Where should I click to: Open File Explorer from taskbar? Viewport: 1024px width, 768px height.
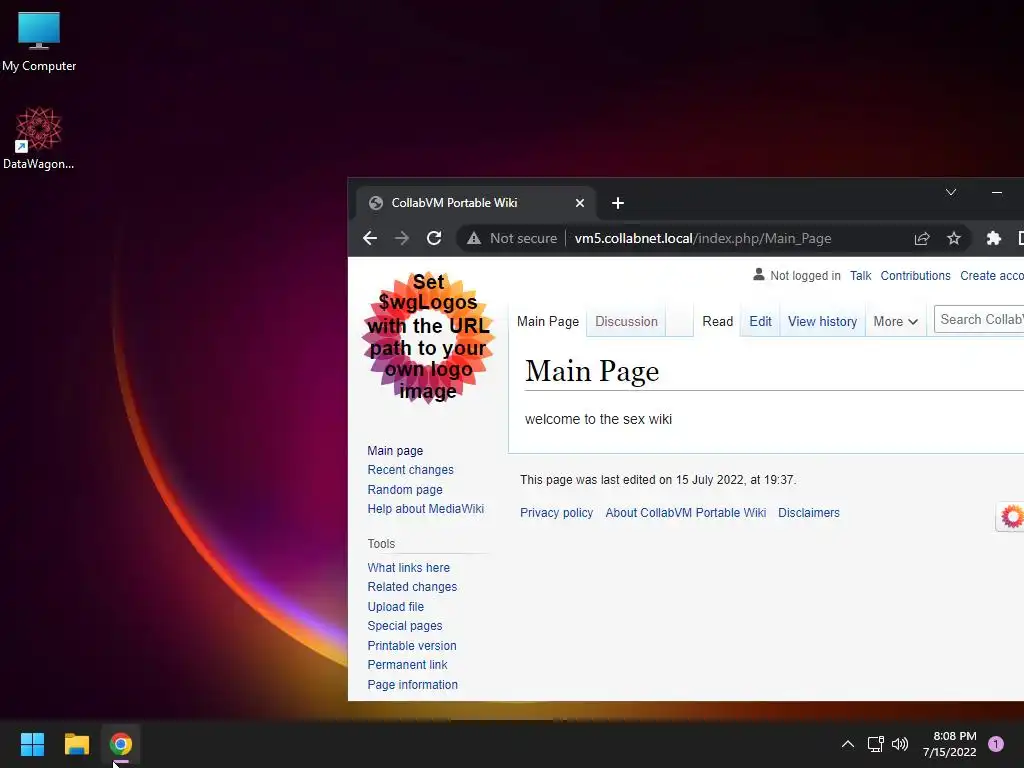(x=76, y=744)
